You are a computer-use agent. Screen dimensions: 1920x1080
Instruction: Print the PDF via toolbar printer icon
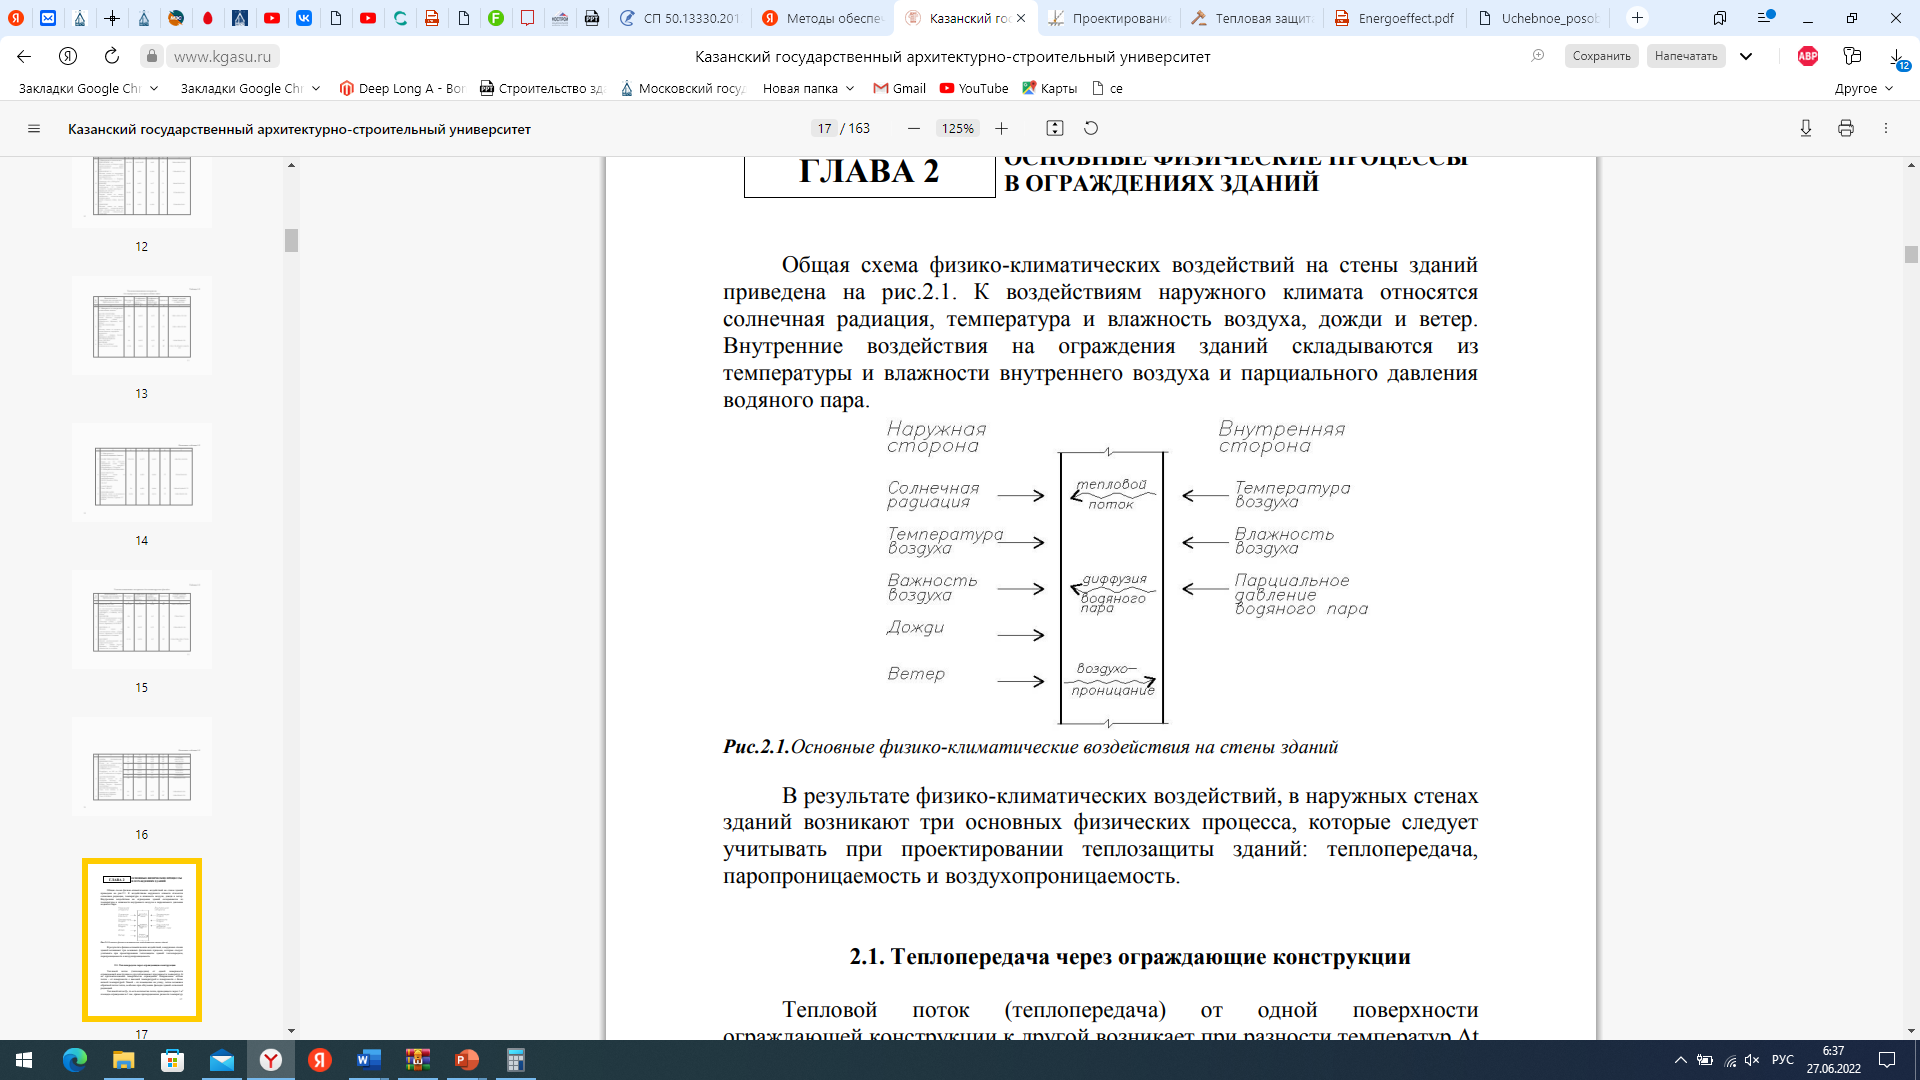pos(1846,128)
